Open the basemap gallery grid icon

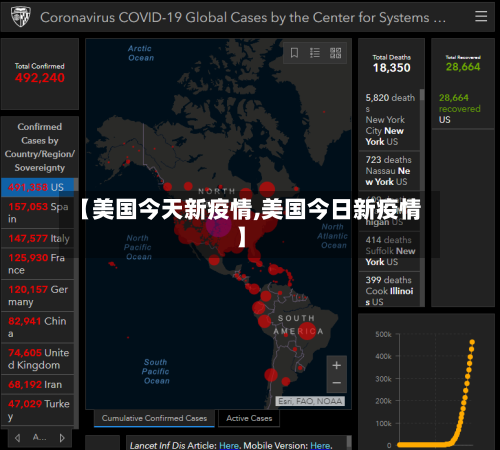pyautogui.click(x=335, y=53)
